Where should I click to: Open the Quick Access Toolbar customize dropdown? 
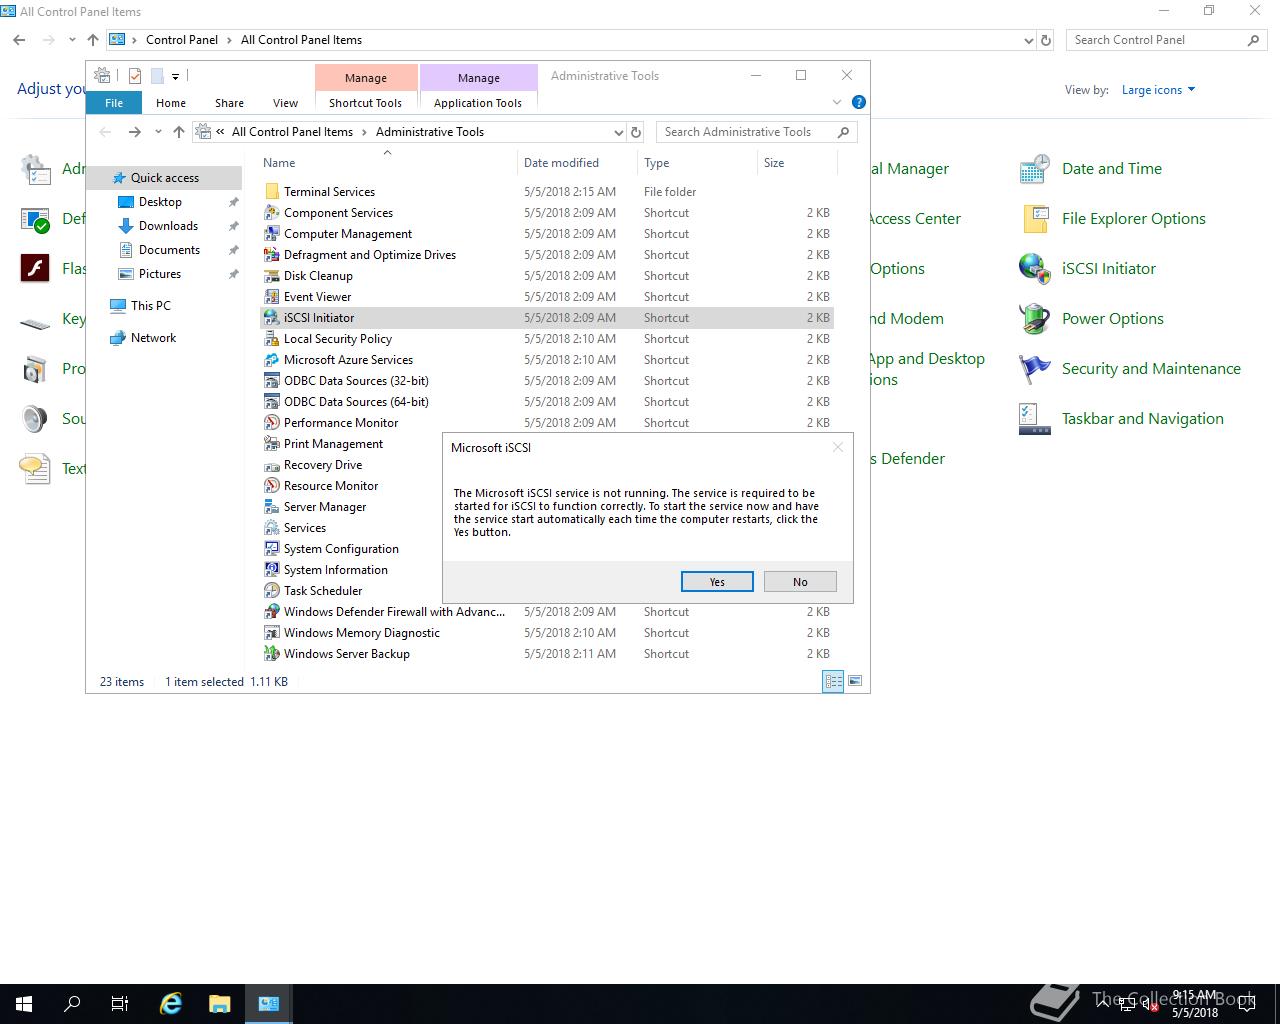(175, 76)
